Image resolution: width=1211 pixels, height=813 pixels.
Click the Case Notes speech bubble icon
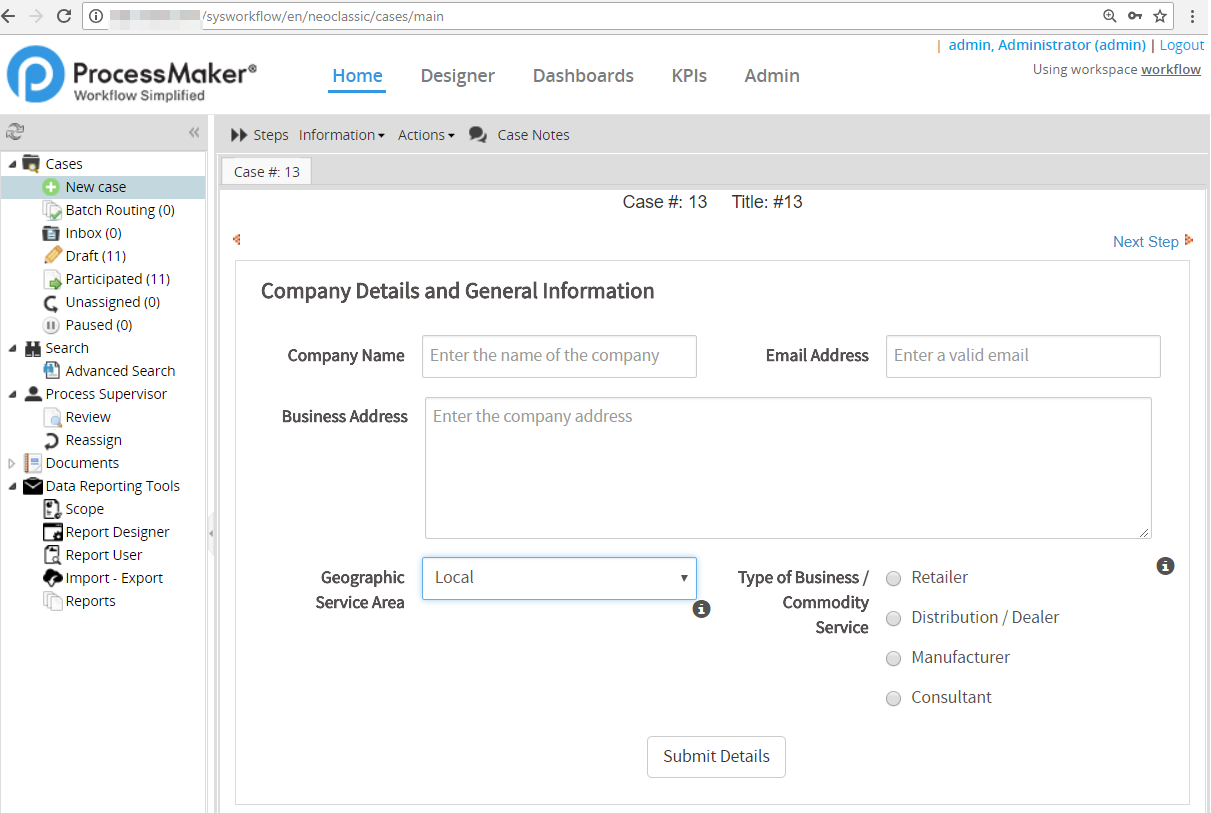(x=477, y=135)
